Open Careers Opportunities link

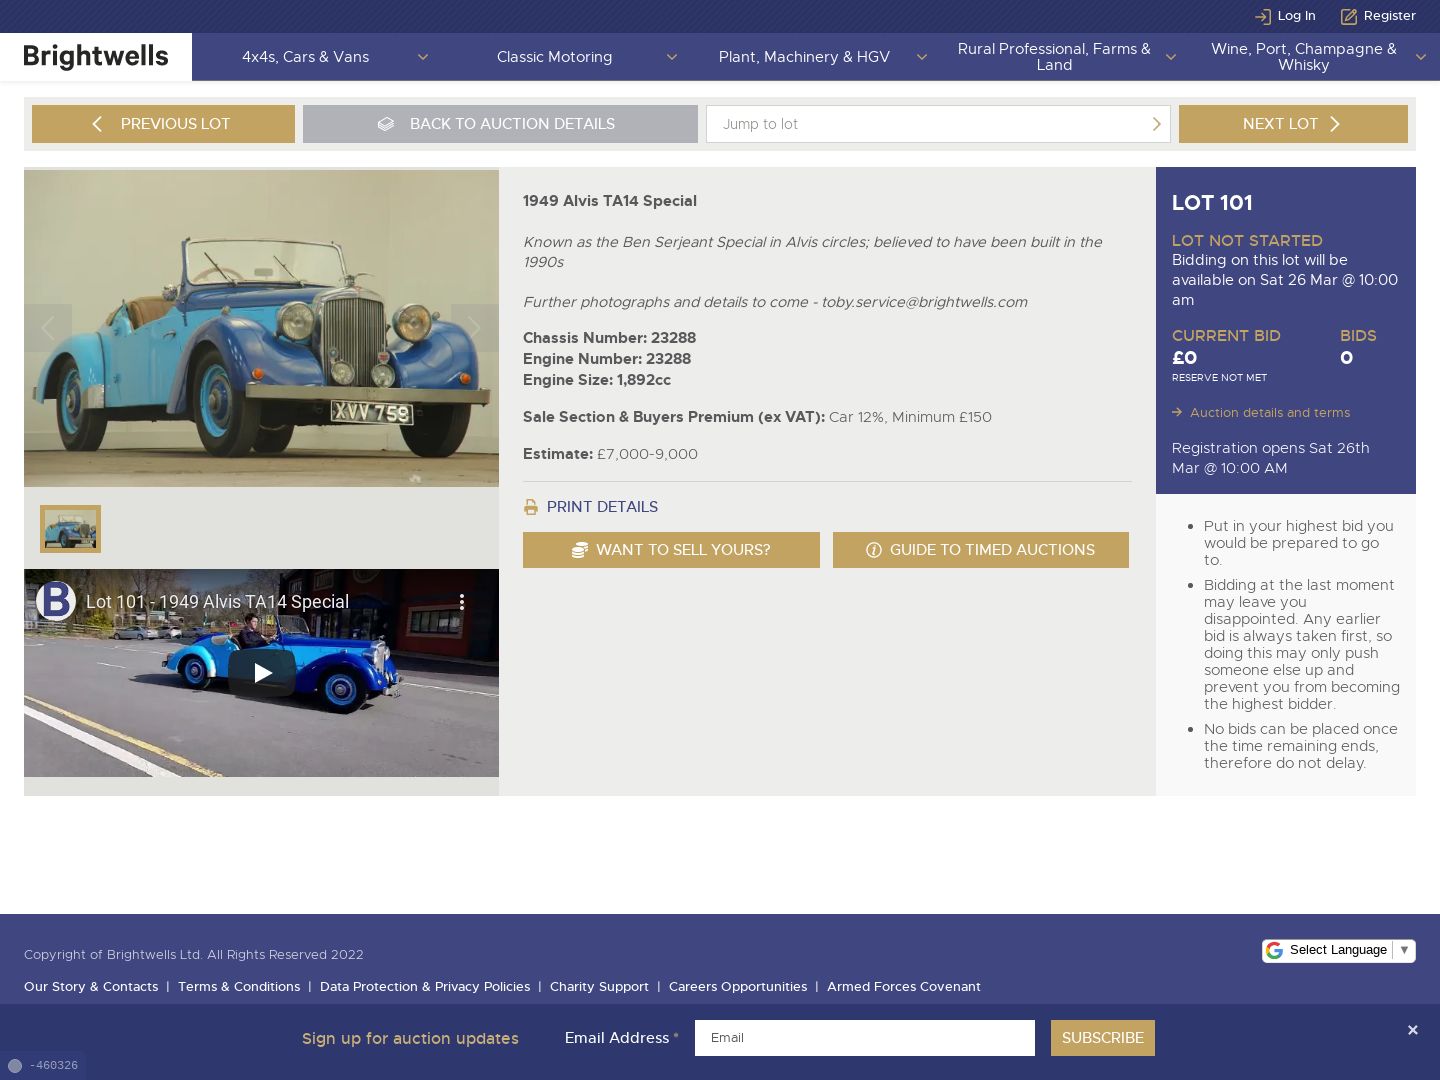coord(738,987)
